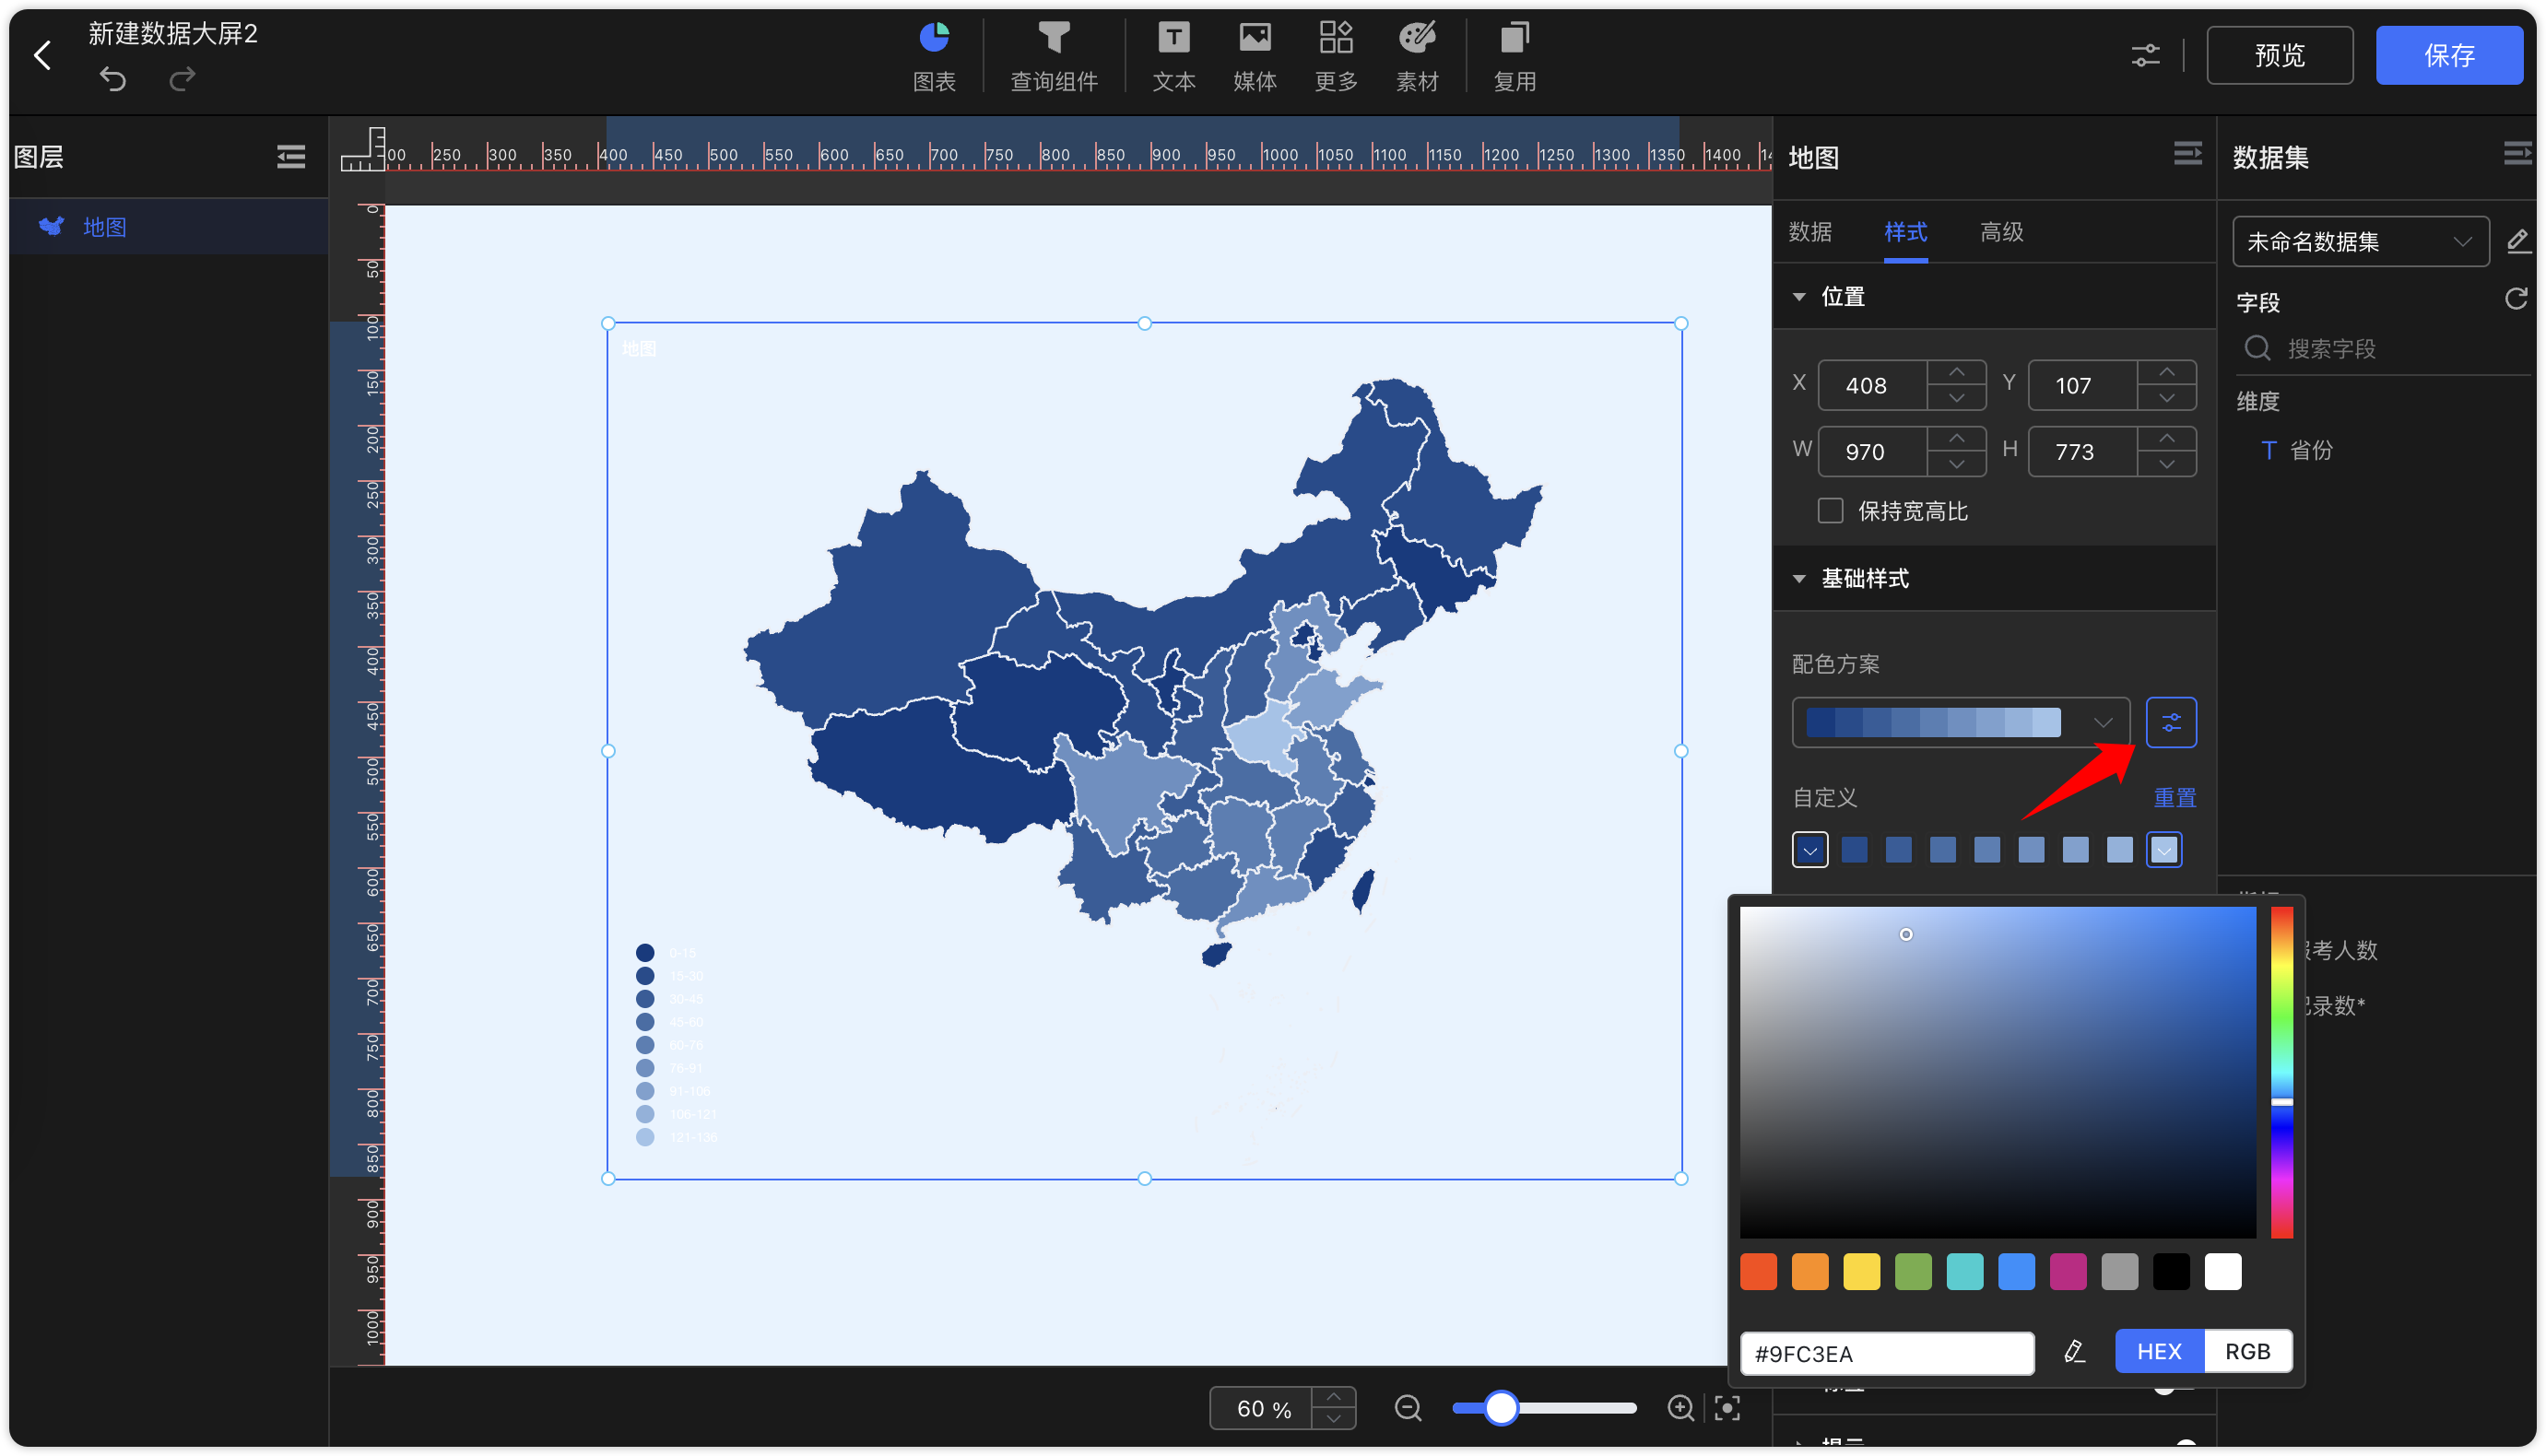Collapse the 位置 section

pyautogui.click(x=1799, y=297)
